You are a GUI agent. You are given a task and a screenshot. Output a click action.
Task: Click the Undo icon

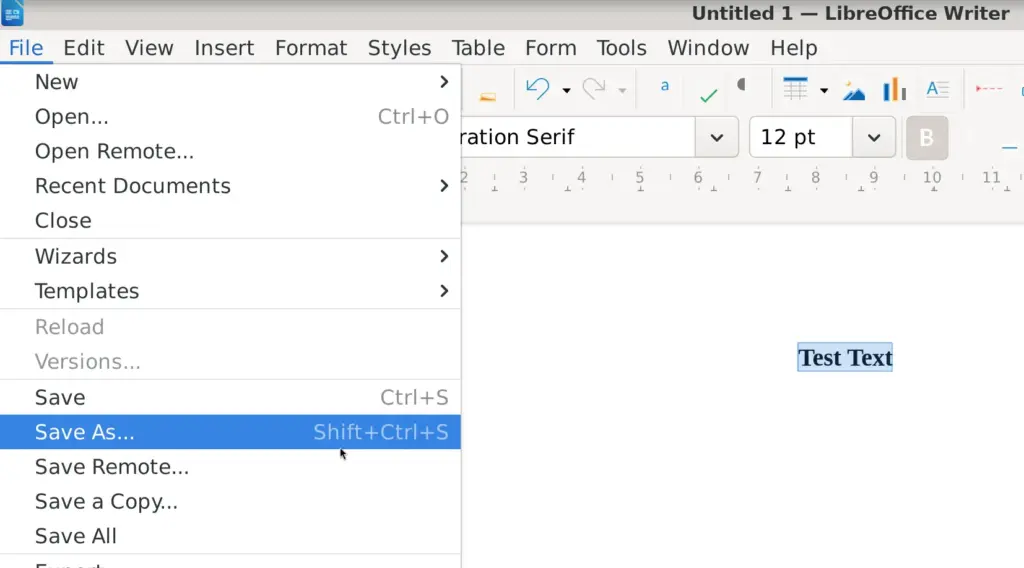point(537,89)
